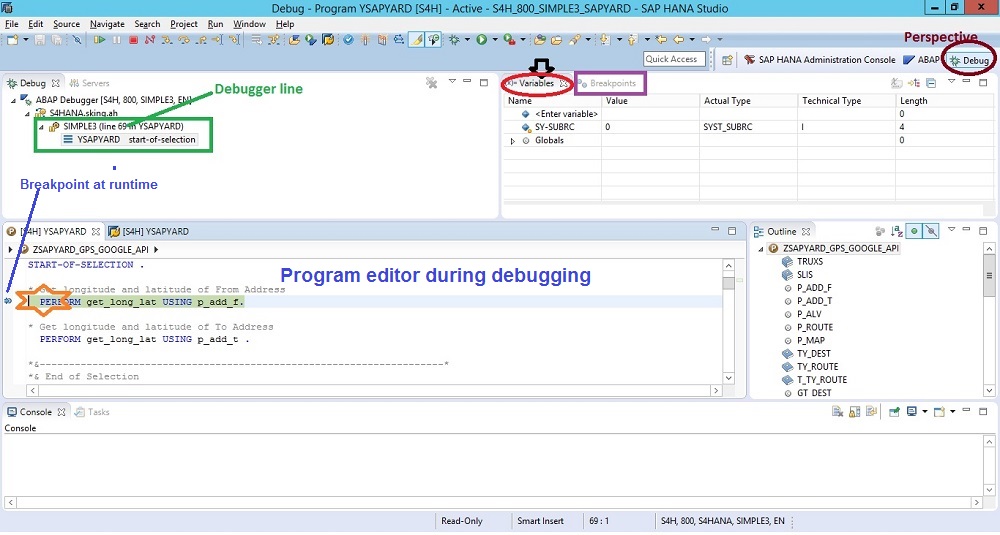The height and width of the screenshot is (535, 1000).
Task: Open the Navigate menu
Action: tap(107, 24)
